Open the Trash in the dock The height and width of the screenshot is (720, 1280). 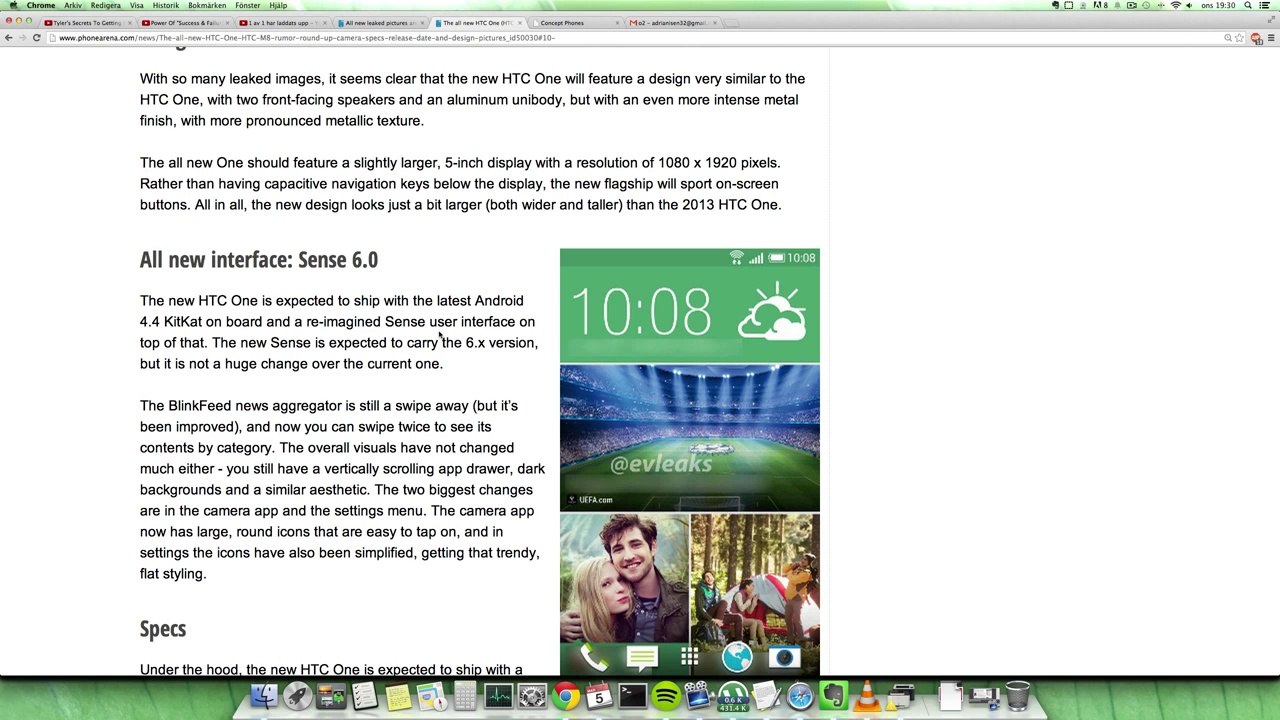1018,695
